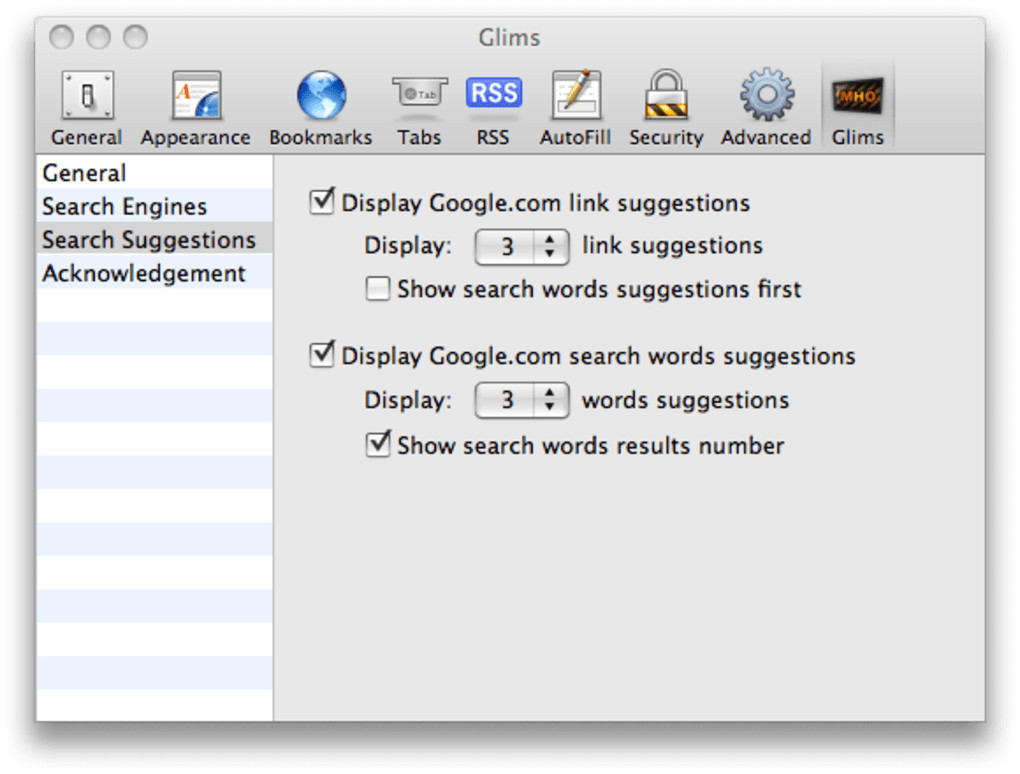Click the window zoom button
1020x774 pixels.
coord(135,38)
